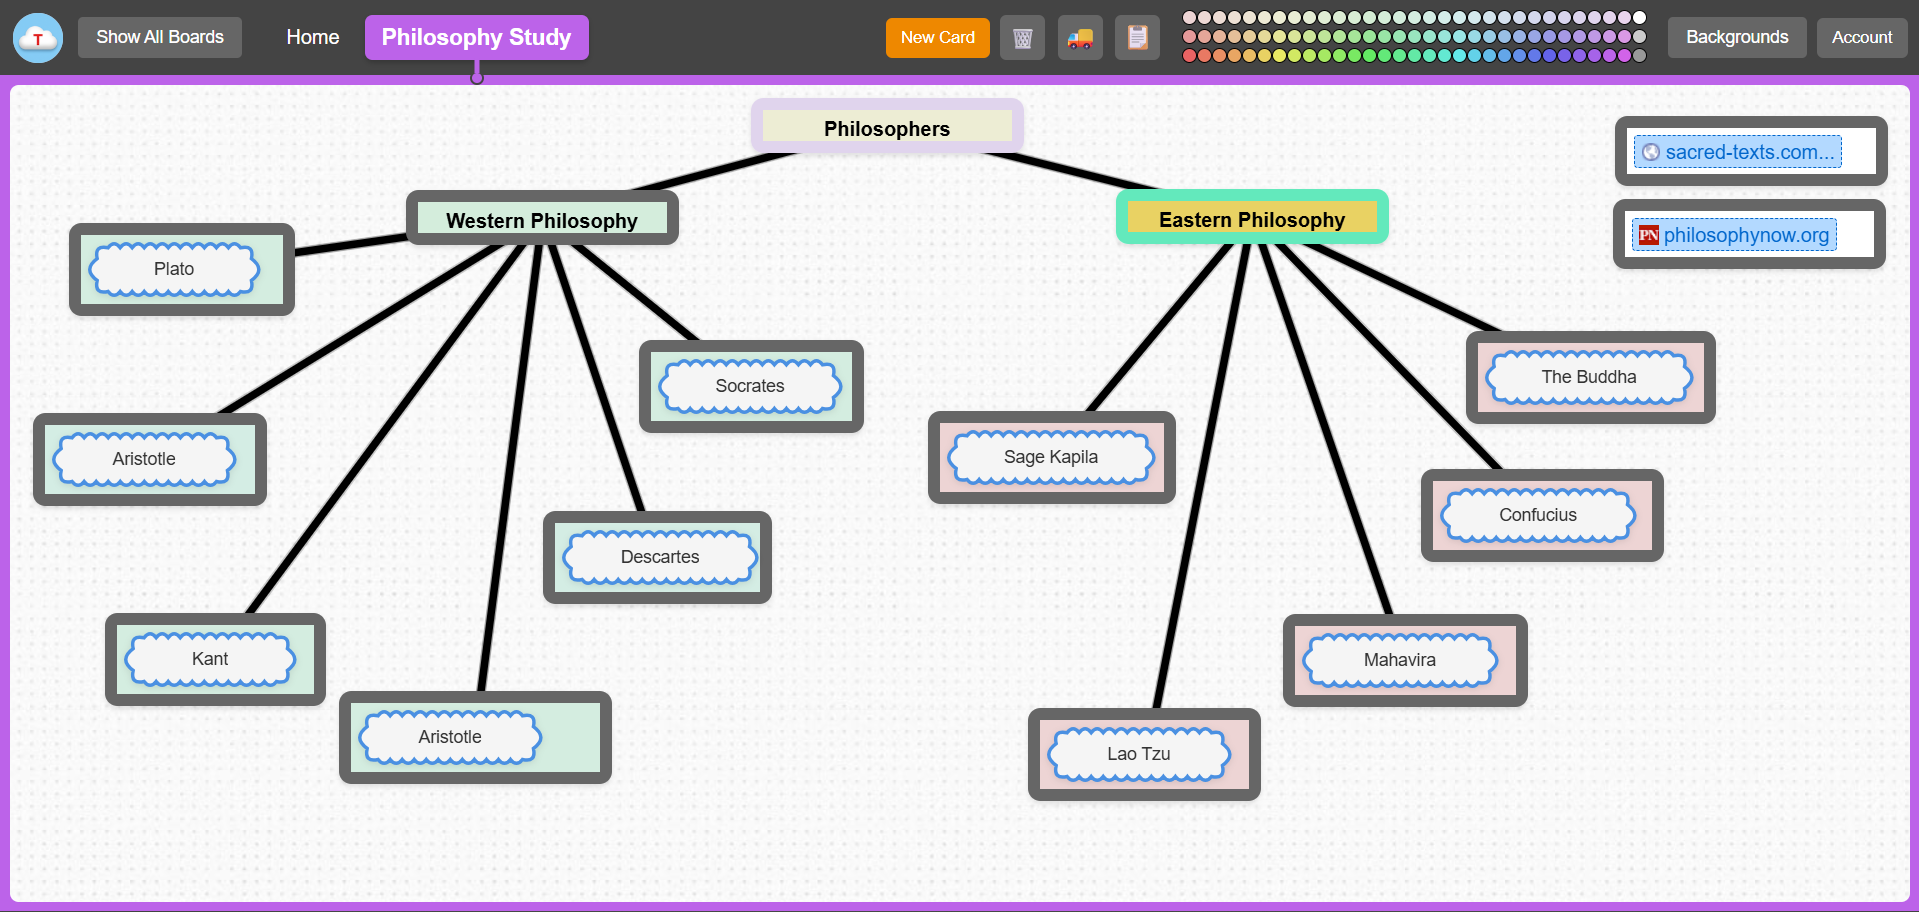Select the Eastern Philosophy card

point(1251,219)
